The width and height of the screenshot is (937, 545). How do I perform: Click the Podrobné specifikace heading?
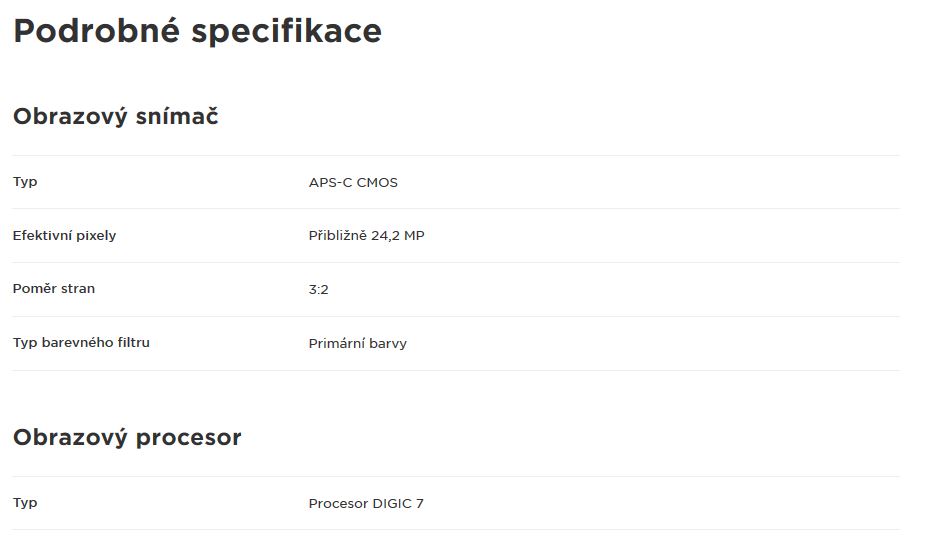[197, 32]
